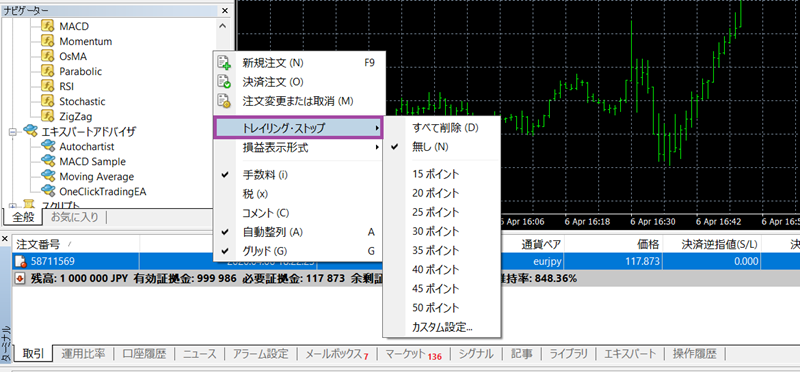Click the order 58711569 ticket icon
The width and height of the screenshot is (800, 372).
21,262
